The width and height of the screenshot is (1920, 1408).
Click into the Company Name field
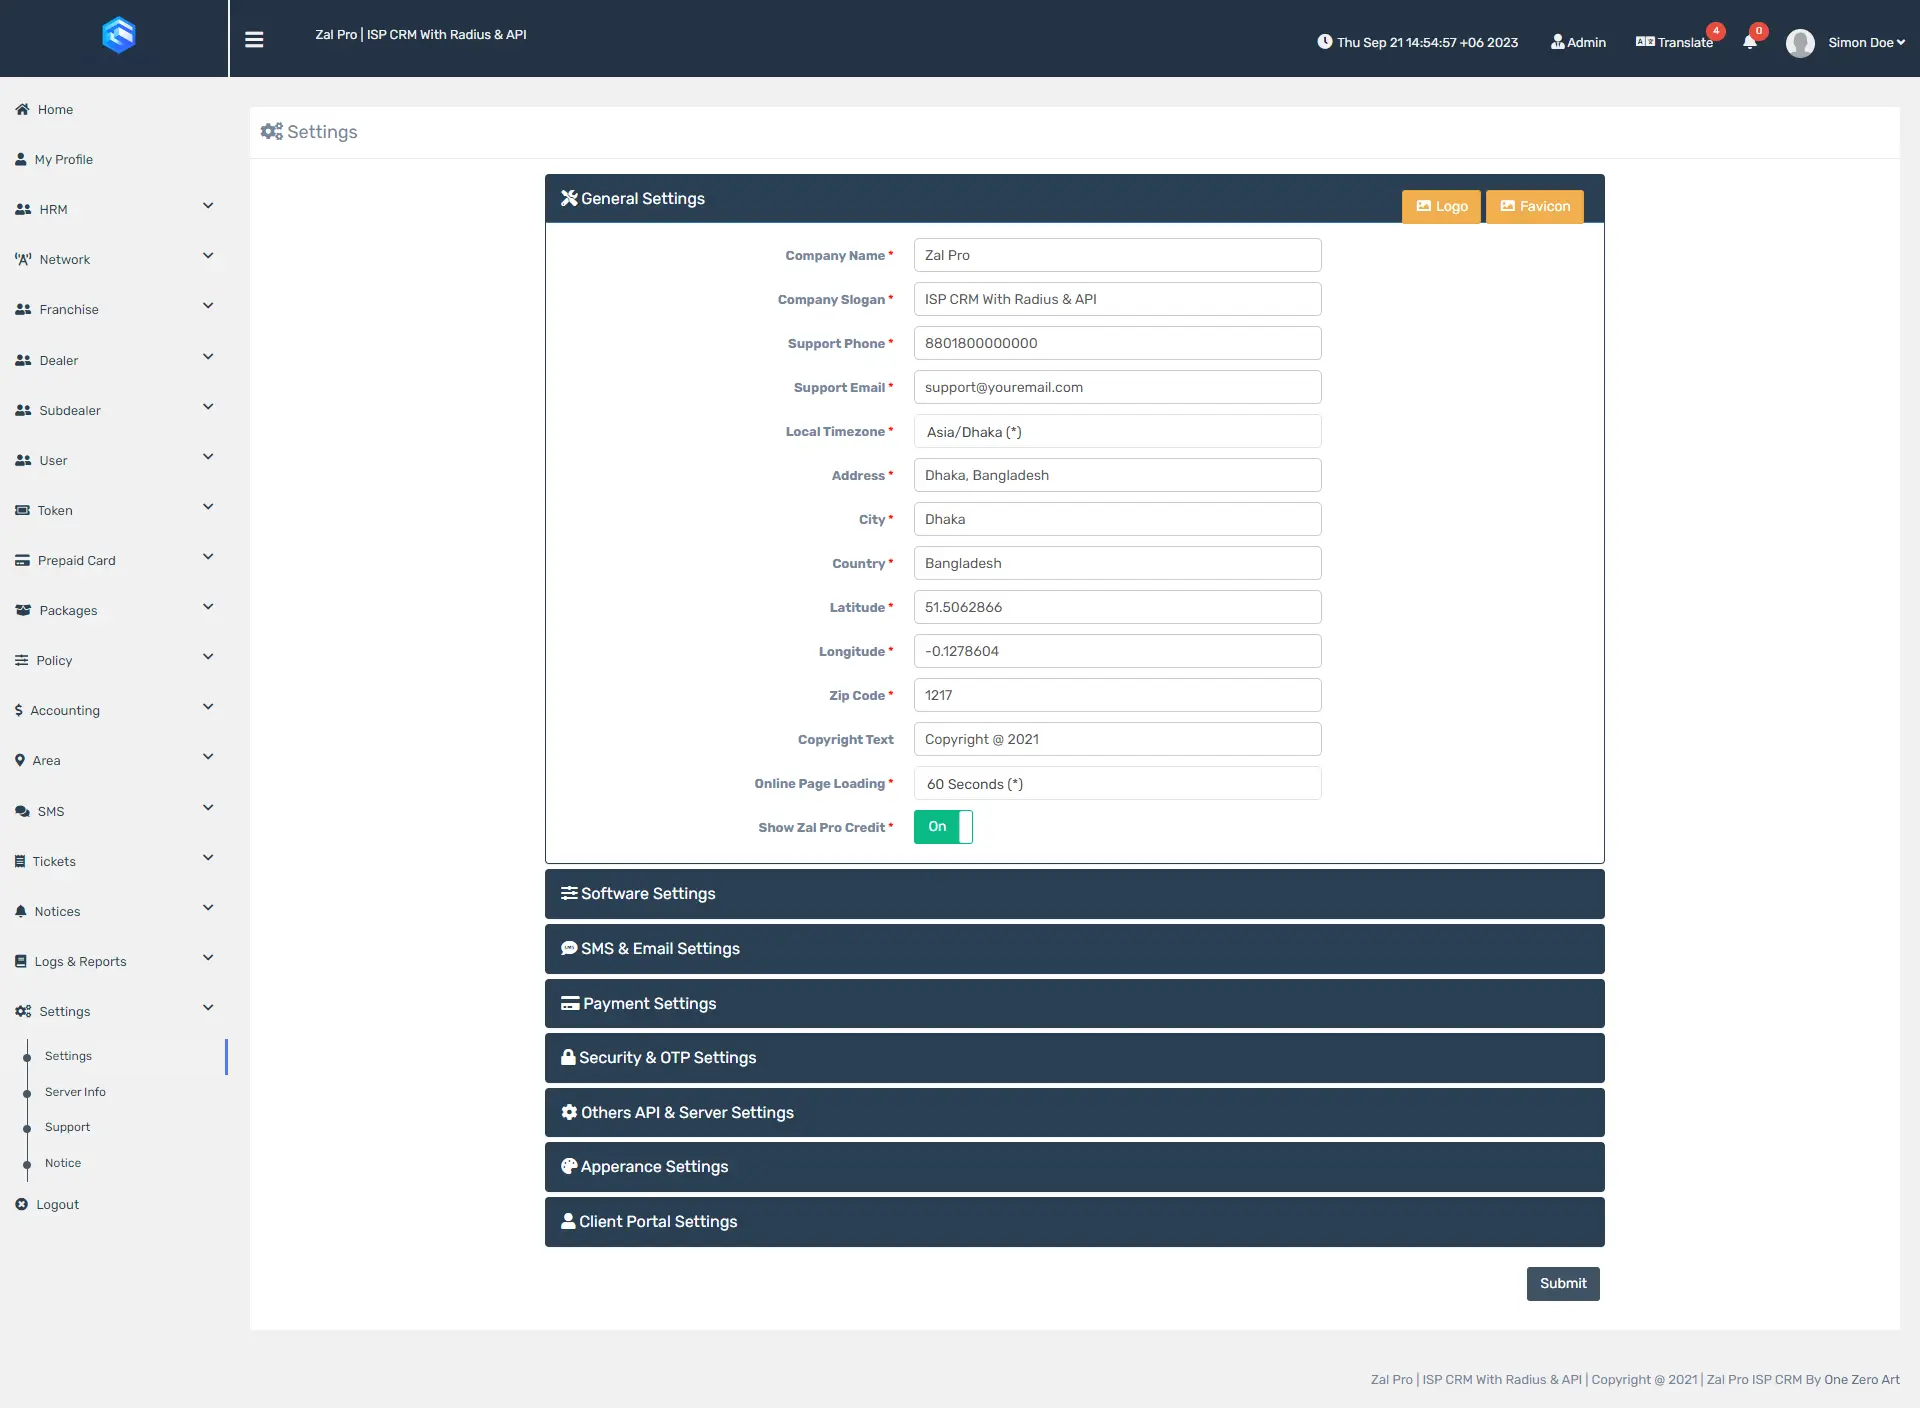click(1117, 256)
